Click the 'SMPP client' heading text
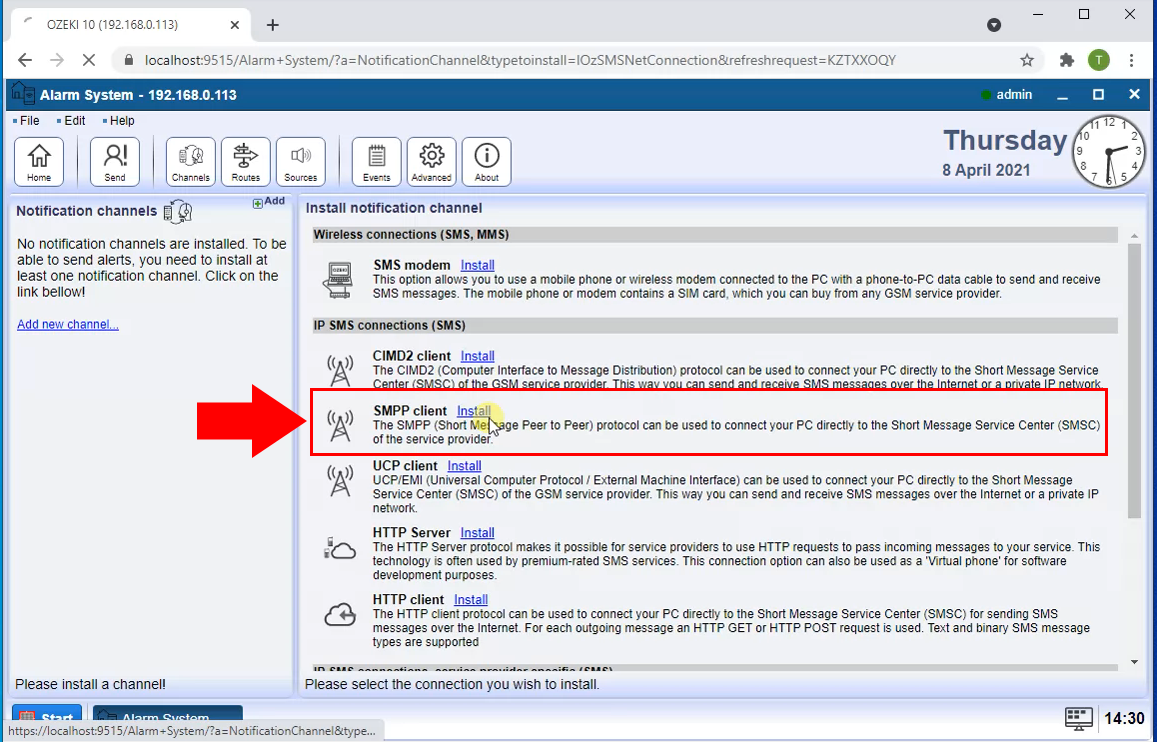This screenshot has width=1157, height=742. coord(410,411)
